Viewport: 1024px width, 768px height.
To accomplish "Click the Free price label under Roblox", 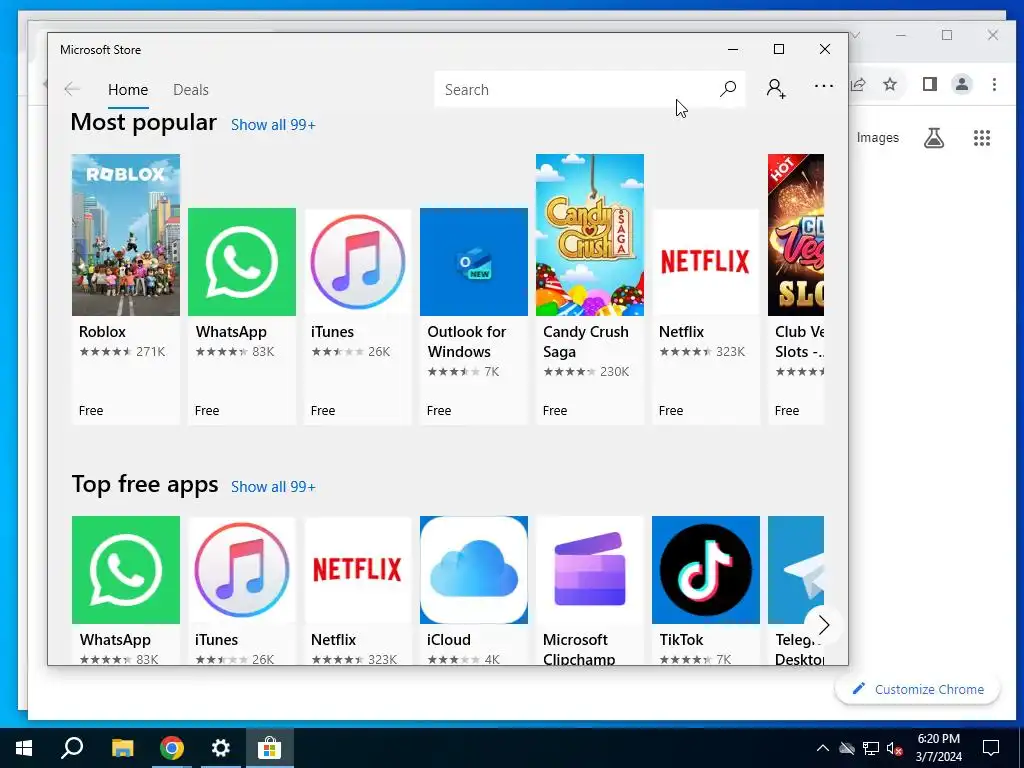I will pos(91,411).
